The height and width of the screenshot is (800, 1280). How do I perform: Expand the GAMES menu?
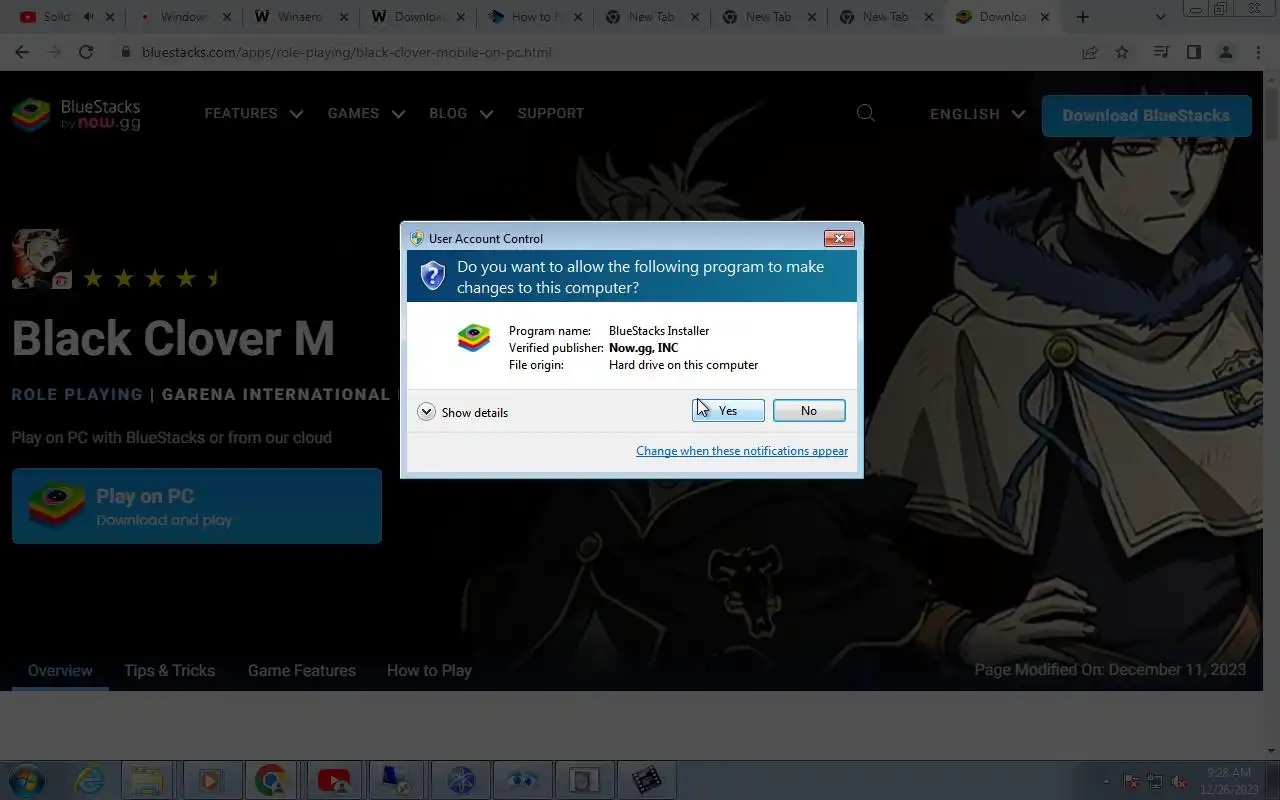(x=366, y=114)
